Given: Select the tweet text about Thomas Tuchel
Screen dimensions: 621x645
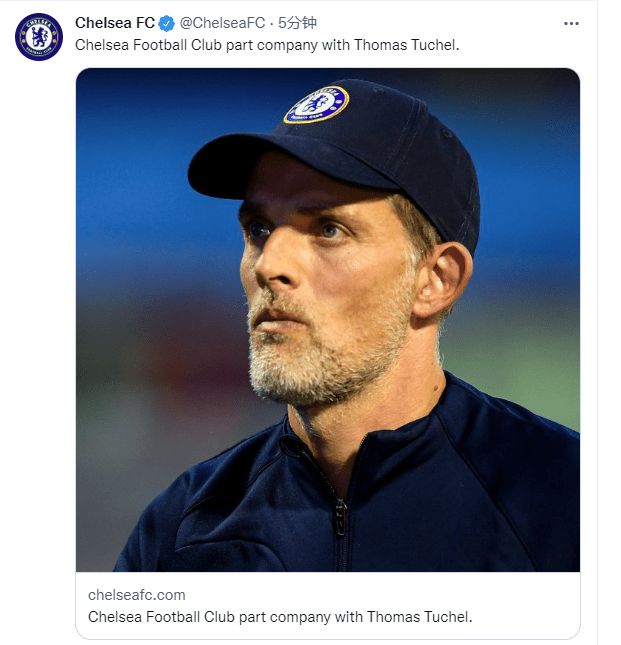Looking at the screenshot, I should [267, 46].
